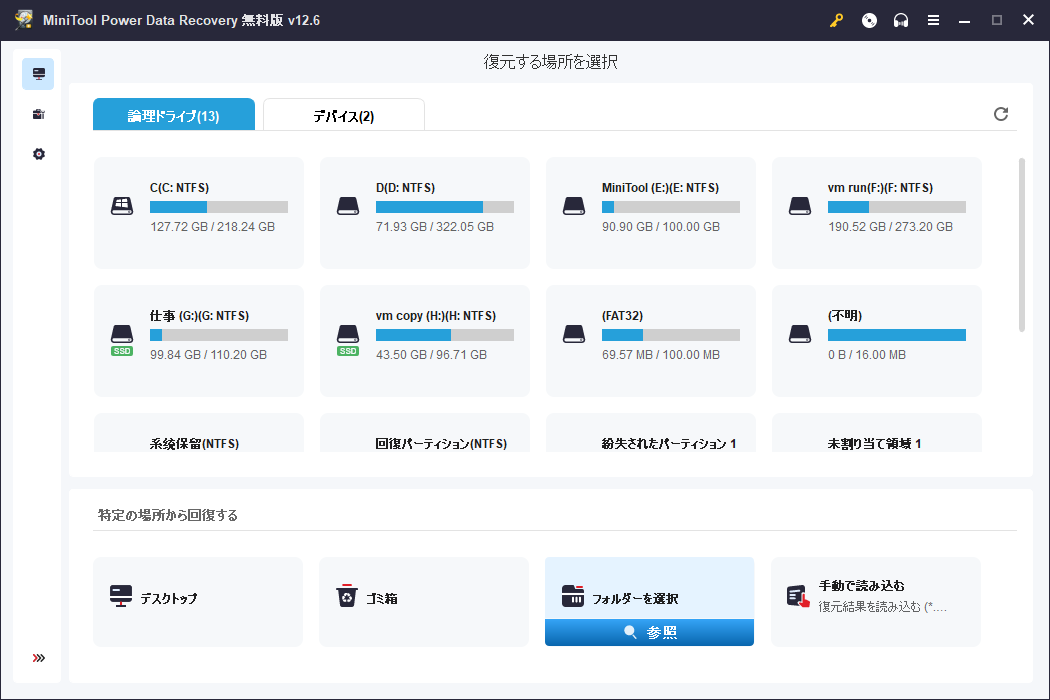Click the 参照 browse button
Image resolution: width=1050 pixels, height=700 pixels.
click(x=649, y=632)
